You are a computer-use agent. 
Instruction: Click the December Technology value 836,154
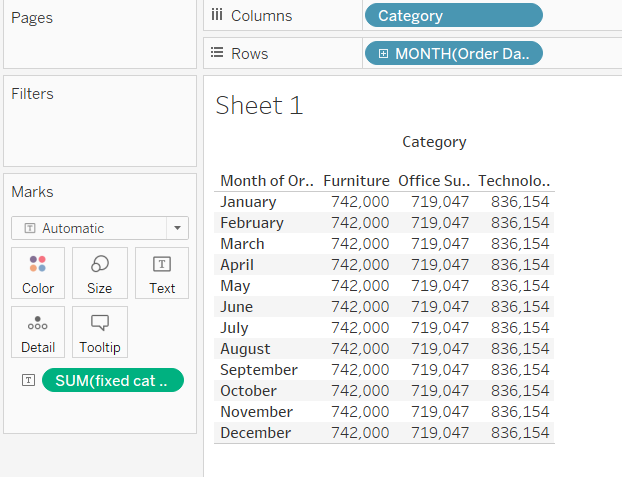(520, 433)
